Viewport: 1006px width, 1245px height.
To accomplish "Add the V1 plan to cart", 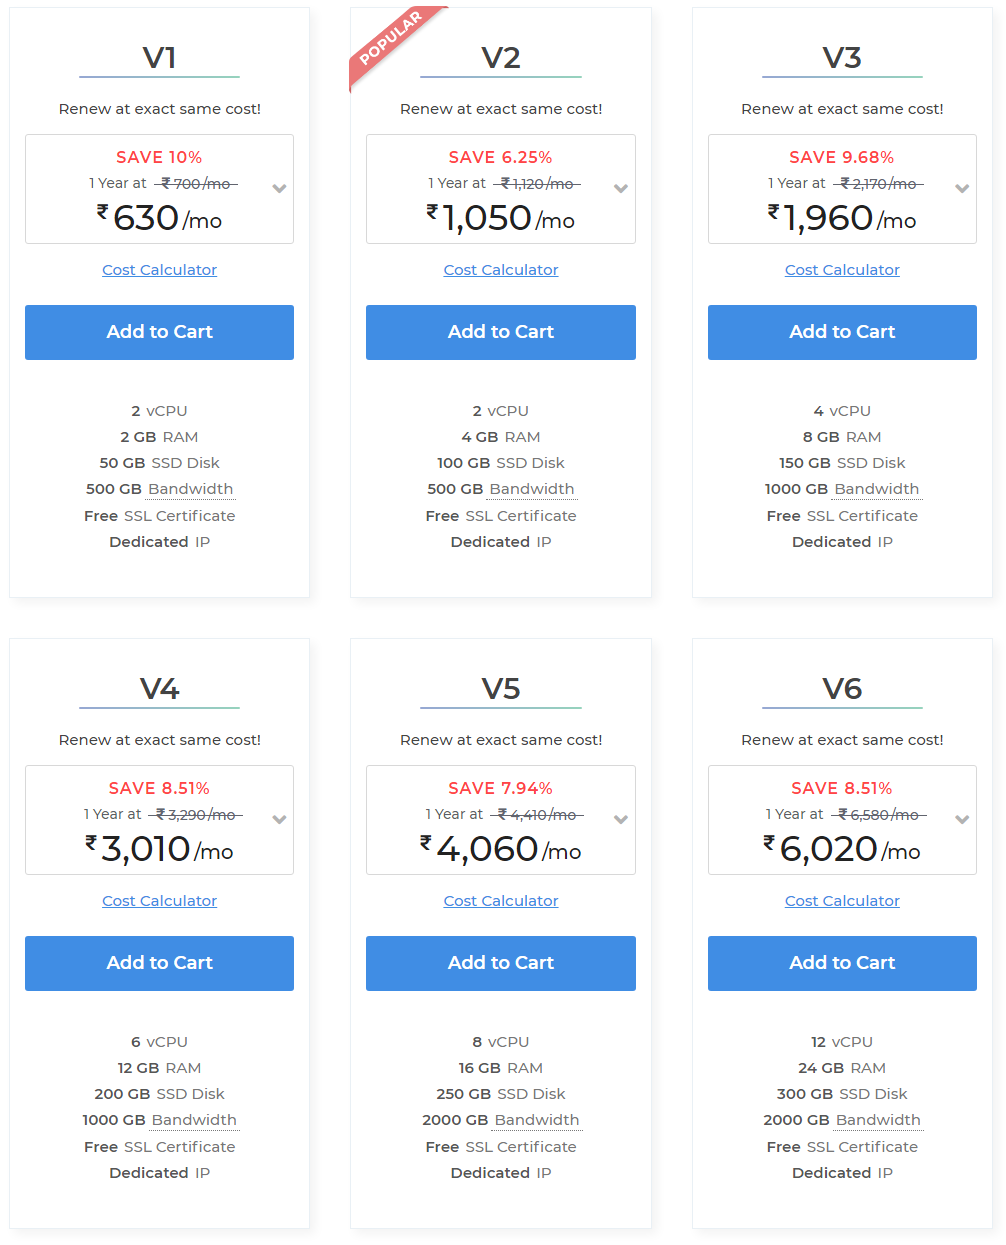I will 159,332.
